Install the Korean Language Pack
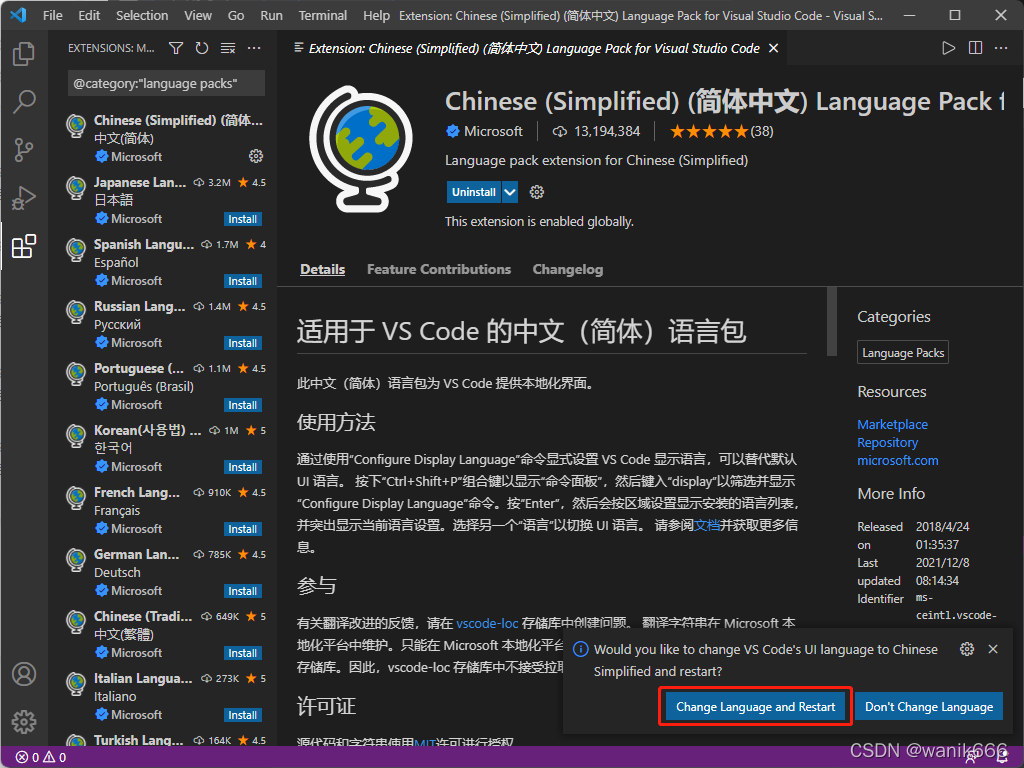Image resolution: width=1024 pixels, height=768 pixels. point(242,467)
